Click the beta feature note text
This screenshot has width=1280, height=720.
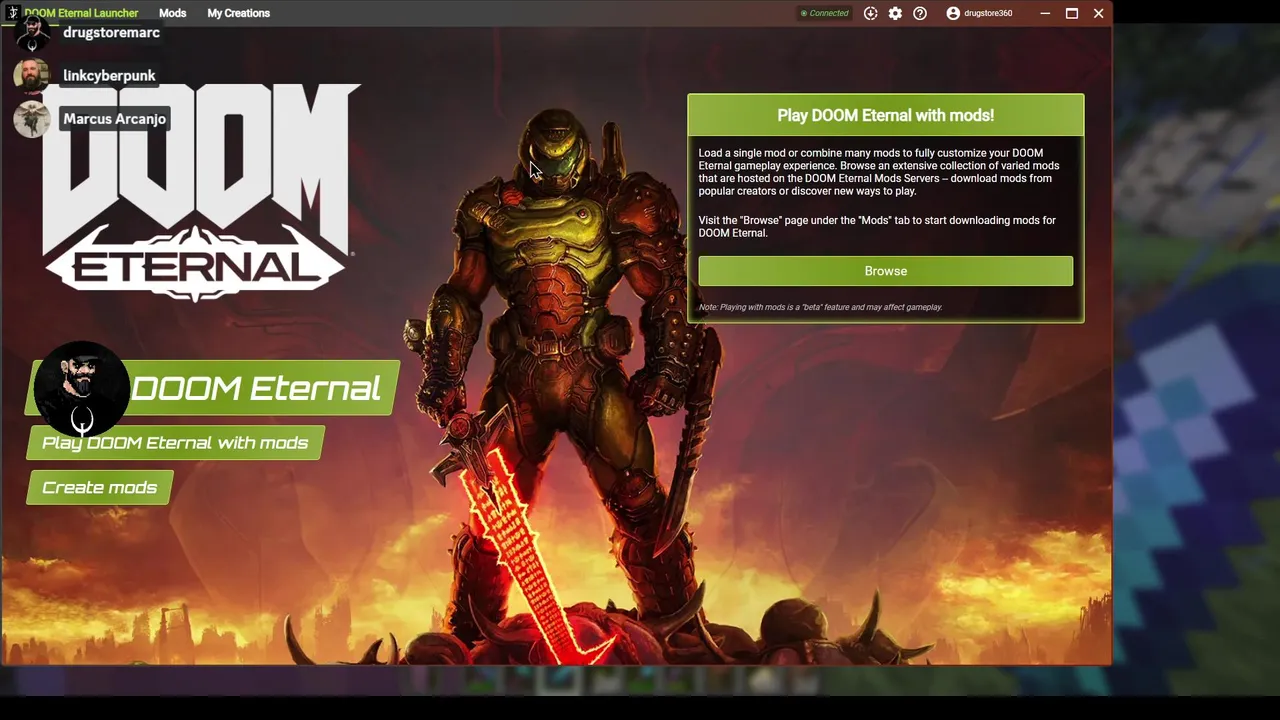820,307
